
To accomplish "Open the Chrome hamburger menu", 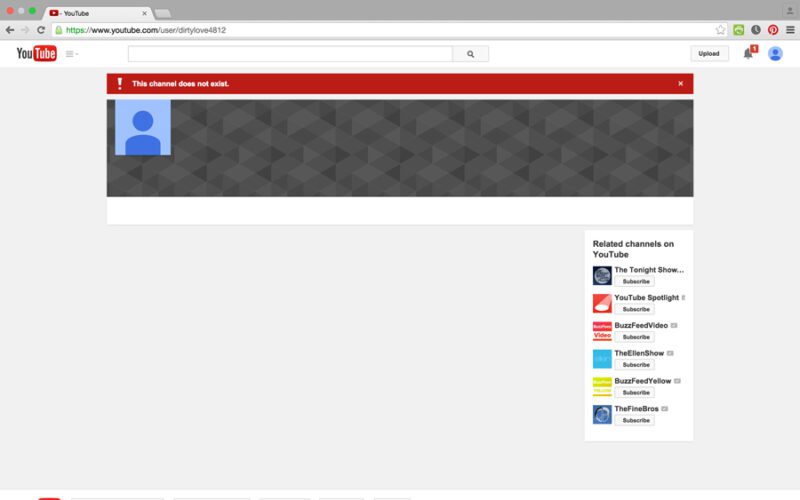I will [789, 30].
